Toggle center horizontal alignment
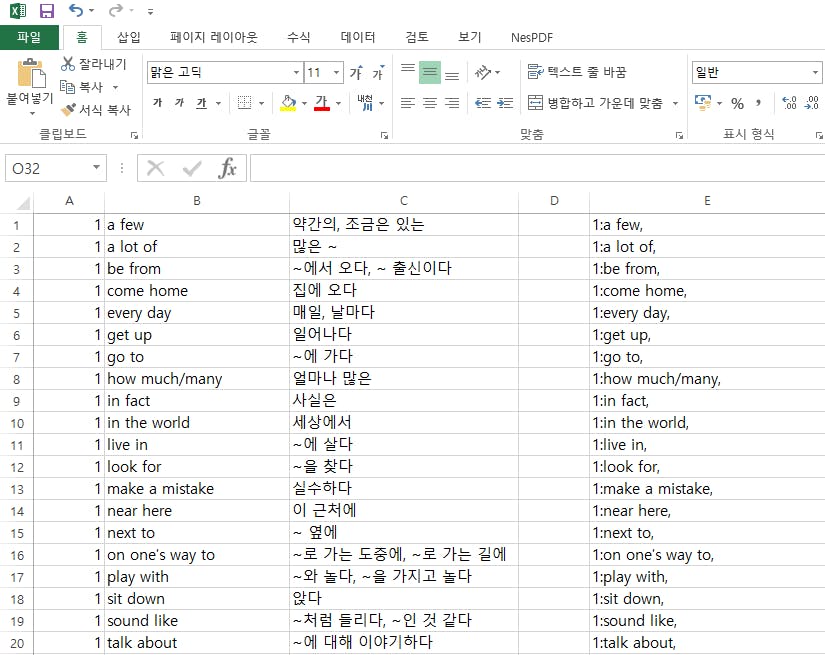This screenshot has width=825, height=655. (430, 103)
